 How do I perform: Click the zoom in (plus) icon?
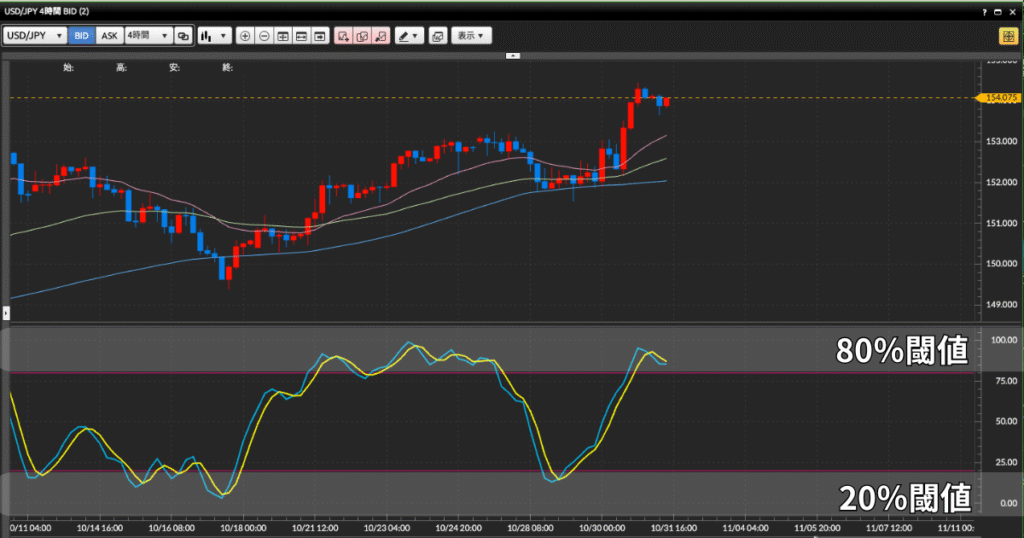(245, 36)
